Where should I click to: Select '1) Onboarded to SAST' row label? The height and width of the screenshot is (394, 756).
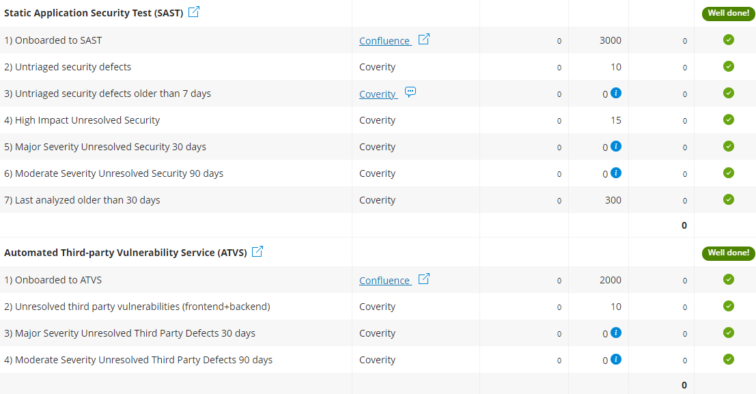(x=53, y=40)
